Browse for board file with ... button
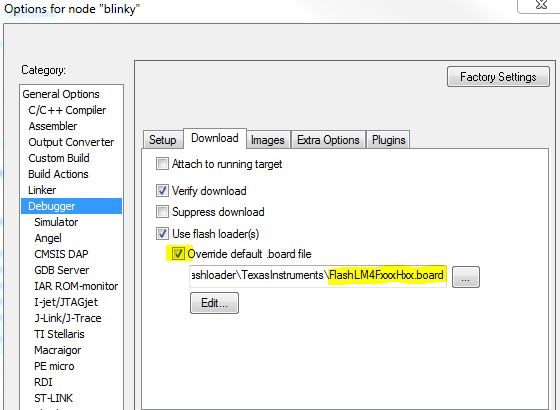The image size is (560, 410). [466, 277]
